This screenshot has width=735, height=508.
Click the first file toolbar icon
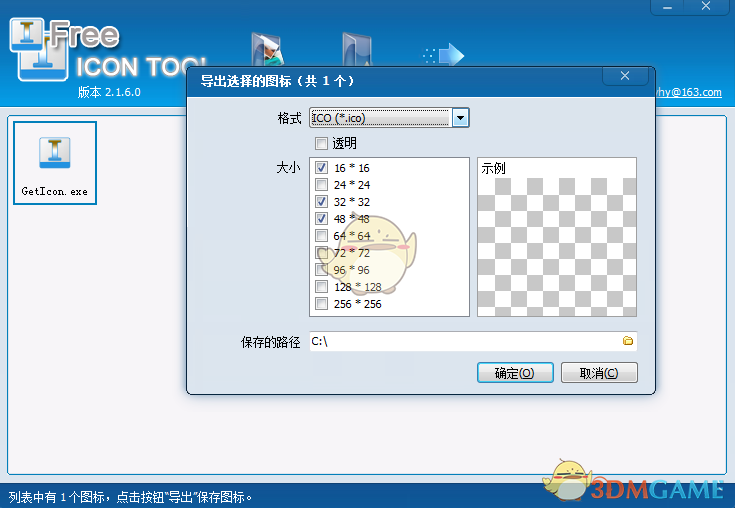point(268,49)
